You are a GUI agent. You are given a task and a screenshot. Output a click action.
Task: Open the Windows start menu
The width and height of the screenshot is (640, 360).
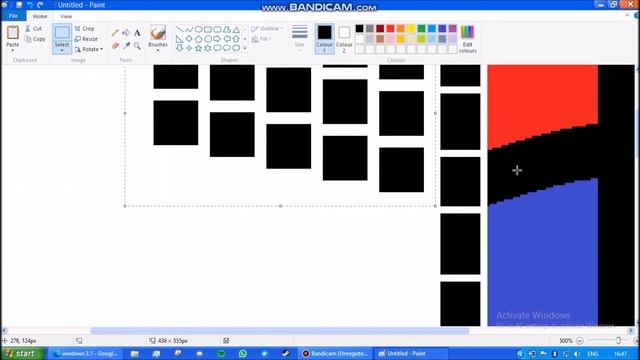tap(22, 353)
